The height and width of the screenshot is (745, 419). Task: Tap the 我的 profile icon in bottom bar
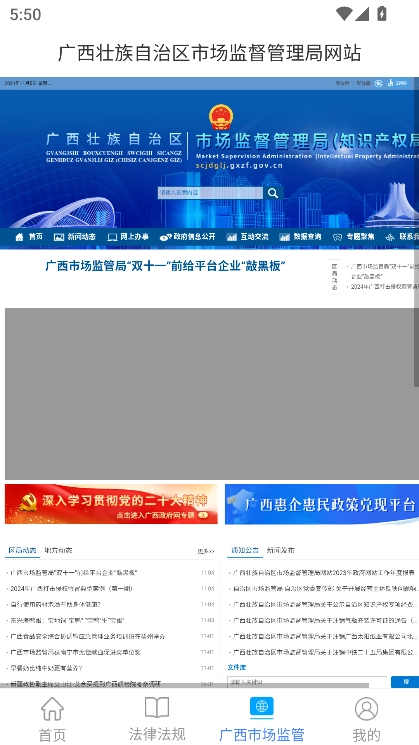pos(366,709)
